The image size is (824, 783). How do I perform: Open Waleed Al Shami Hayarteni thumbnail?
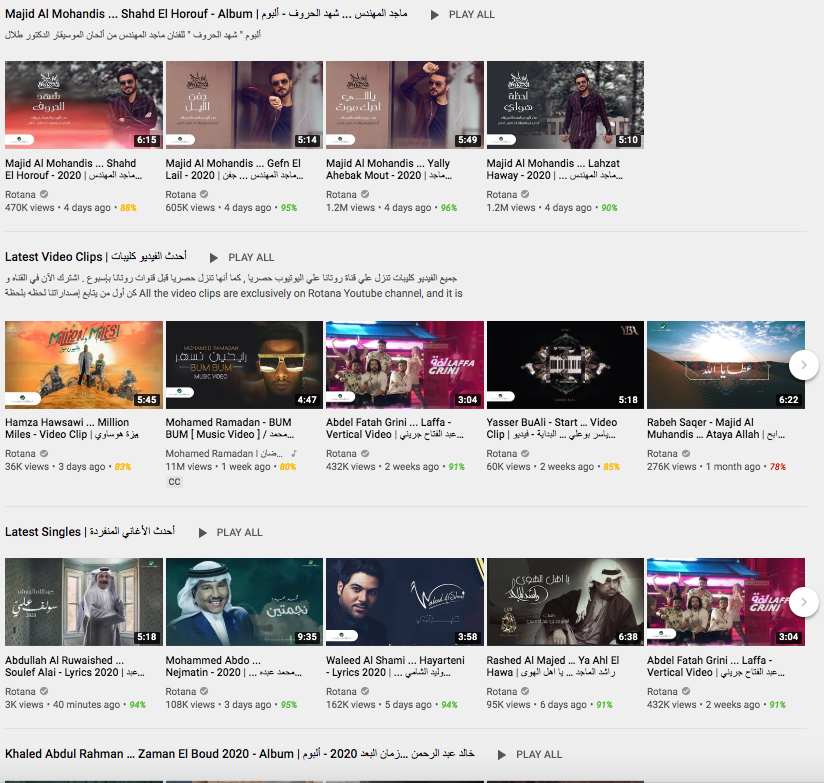405,602
